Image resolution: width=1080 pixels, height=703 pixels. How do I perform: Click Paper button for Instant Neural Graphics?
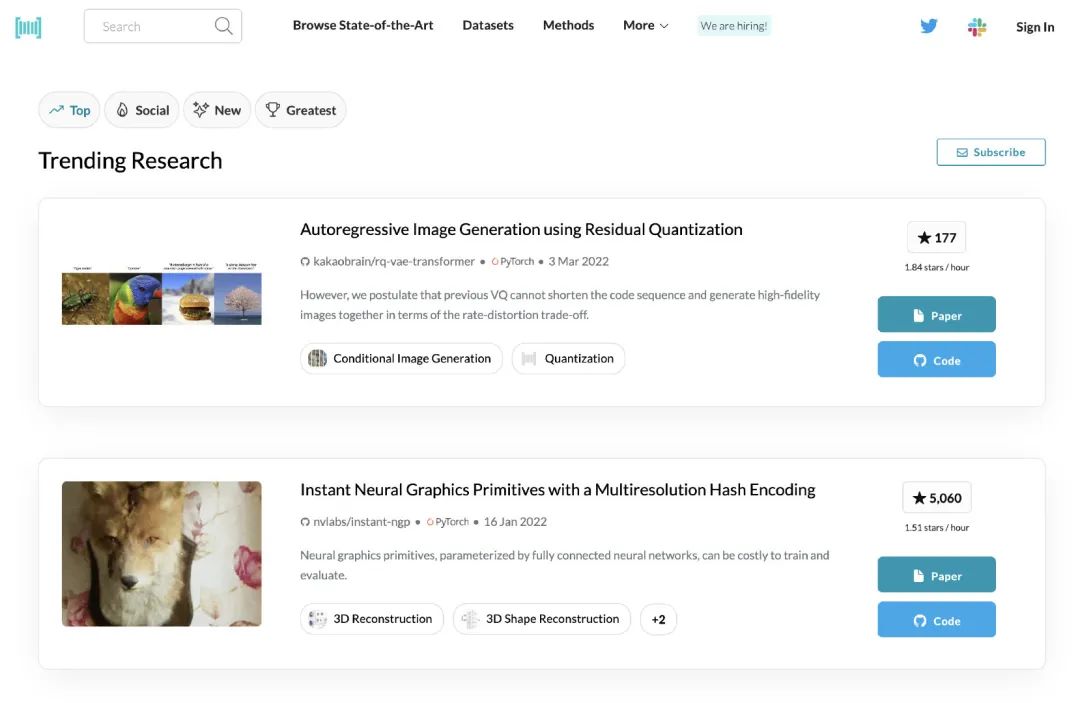pyautogui.click(x=936, y=575)
